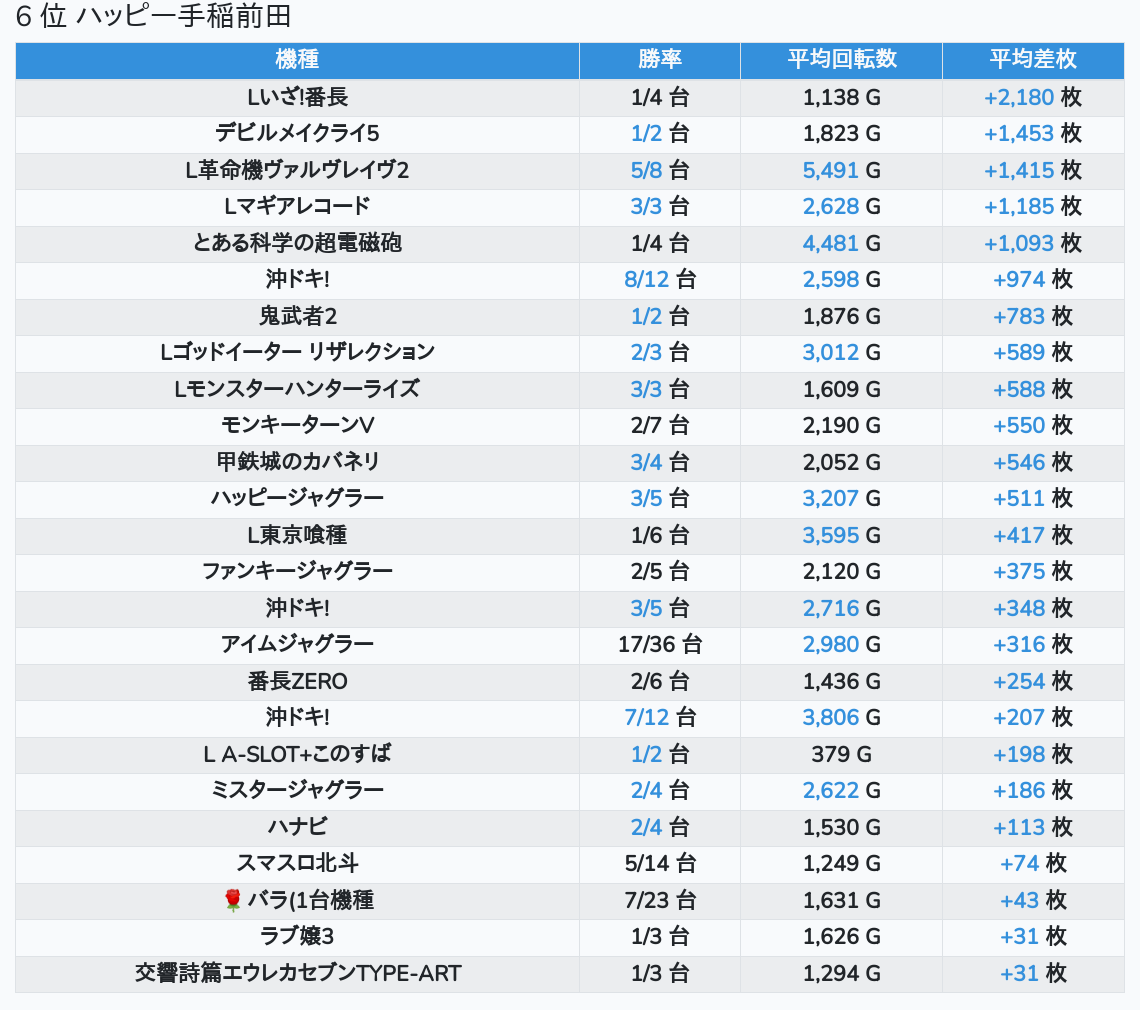This screenshot has height=1010, width=1140.
Task: Select the Lいざ!番長 machine row
Action: (297, 97)
